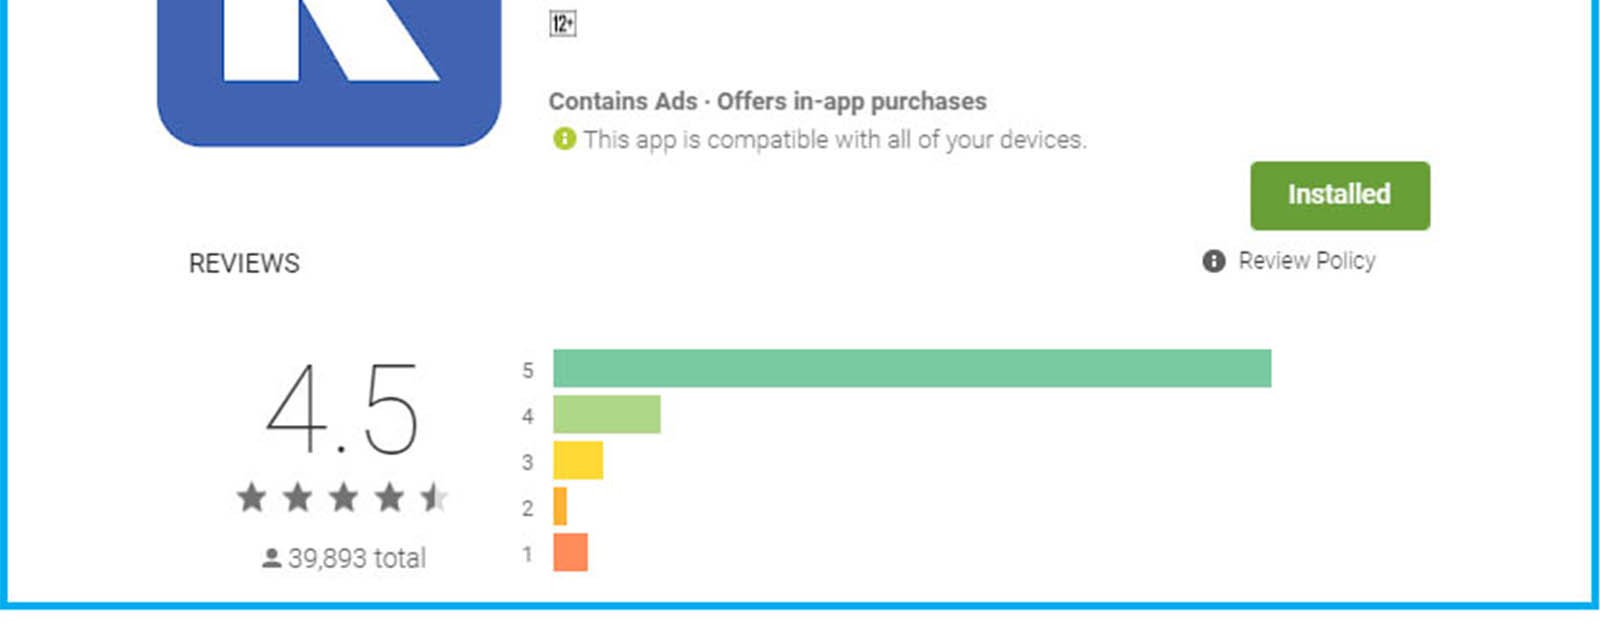Click the green compatibility info icon
Screen dimensions: 1600x623
pyautogui.click(x=564, y=139)
